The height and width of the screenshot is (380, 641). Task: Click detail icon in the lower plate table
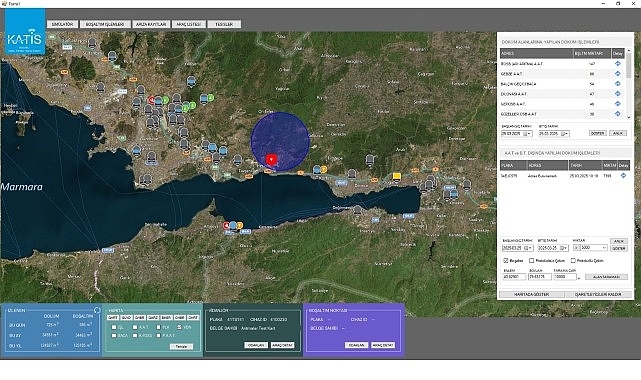(x=623, y=175)
